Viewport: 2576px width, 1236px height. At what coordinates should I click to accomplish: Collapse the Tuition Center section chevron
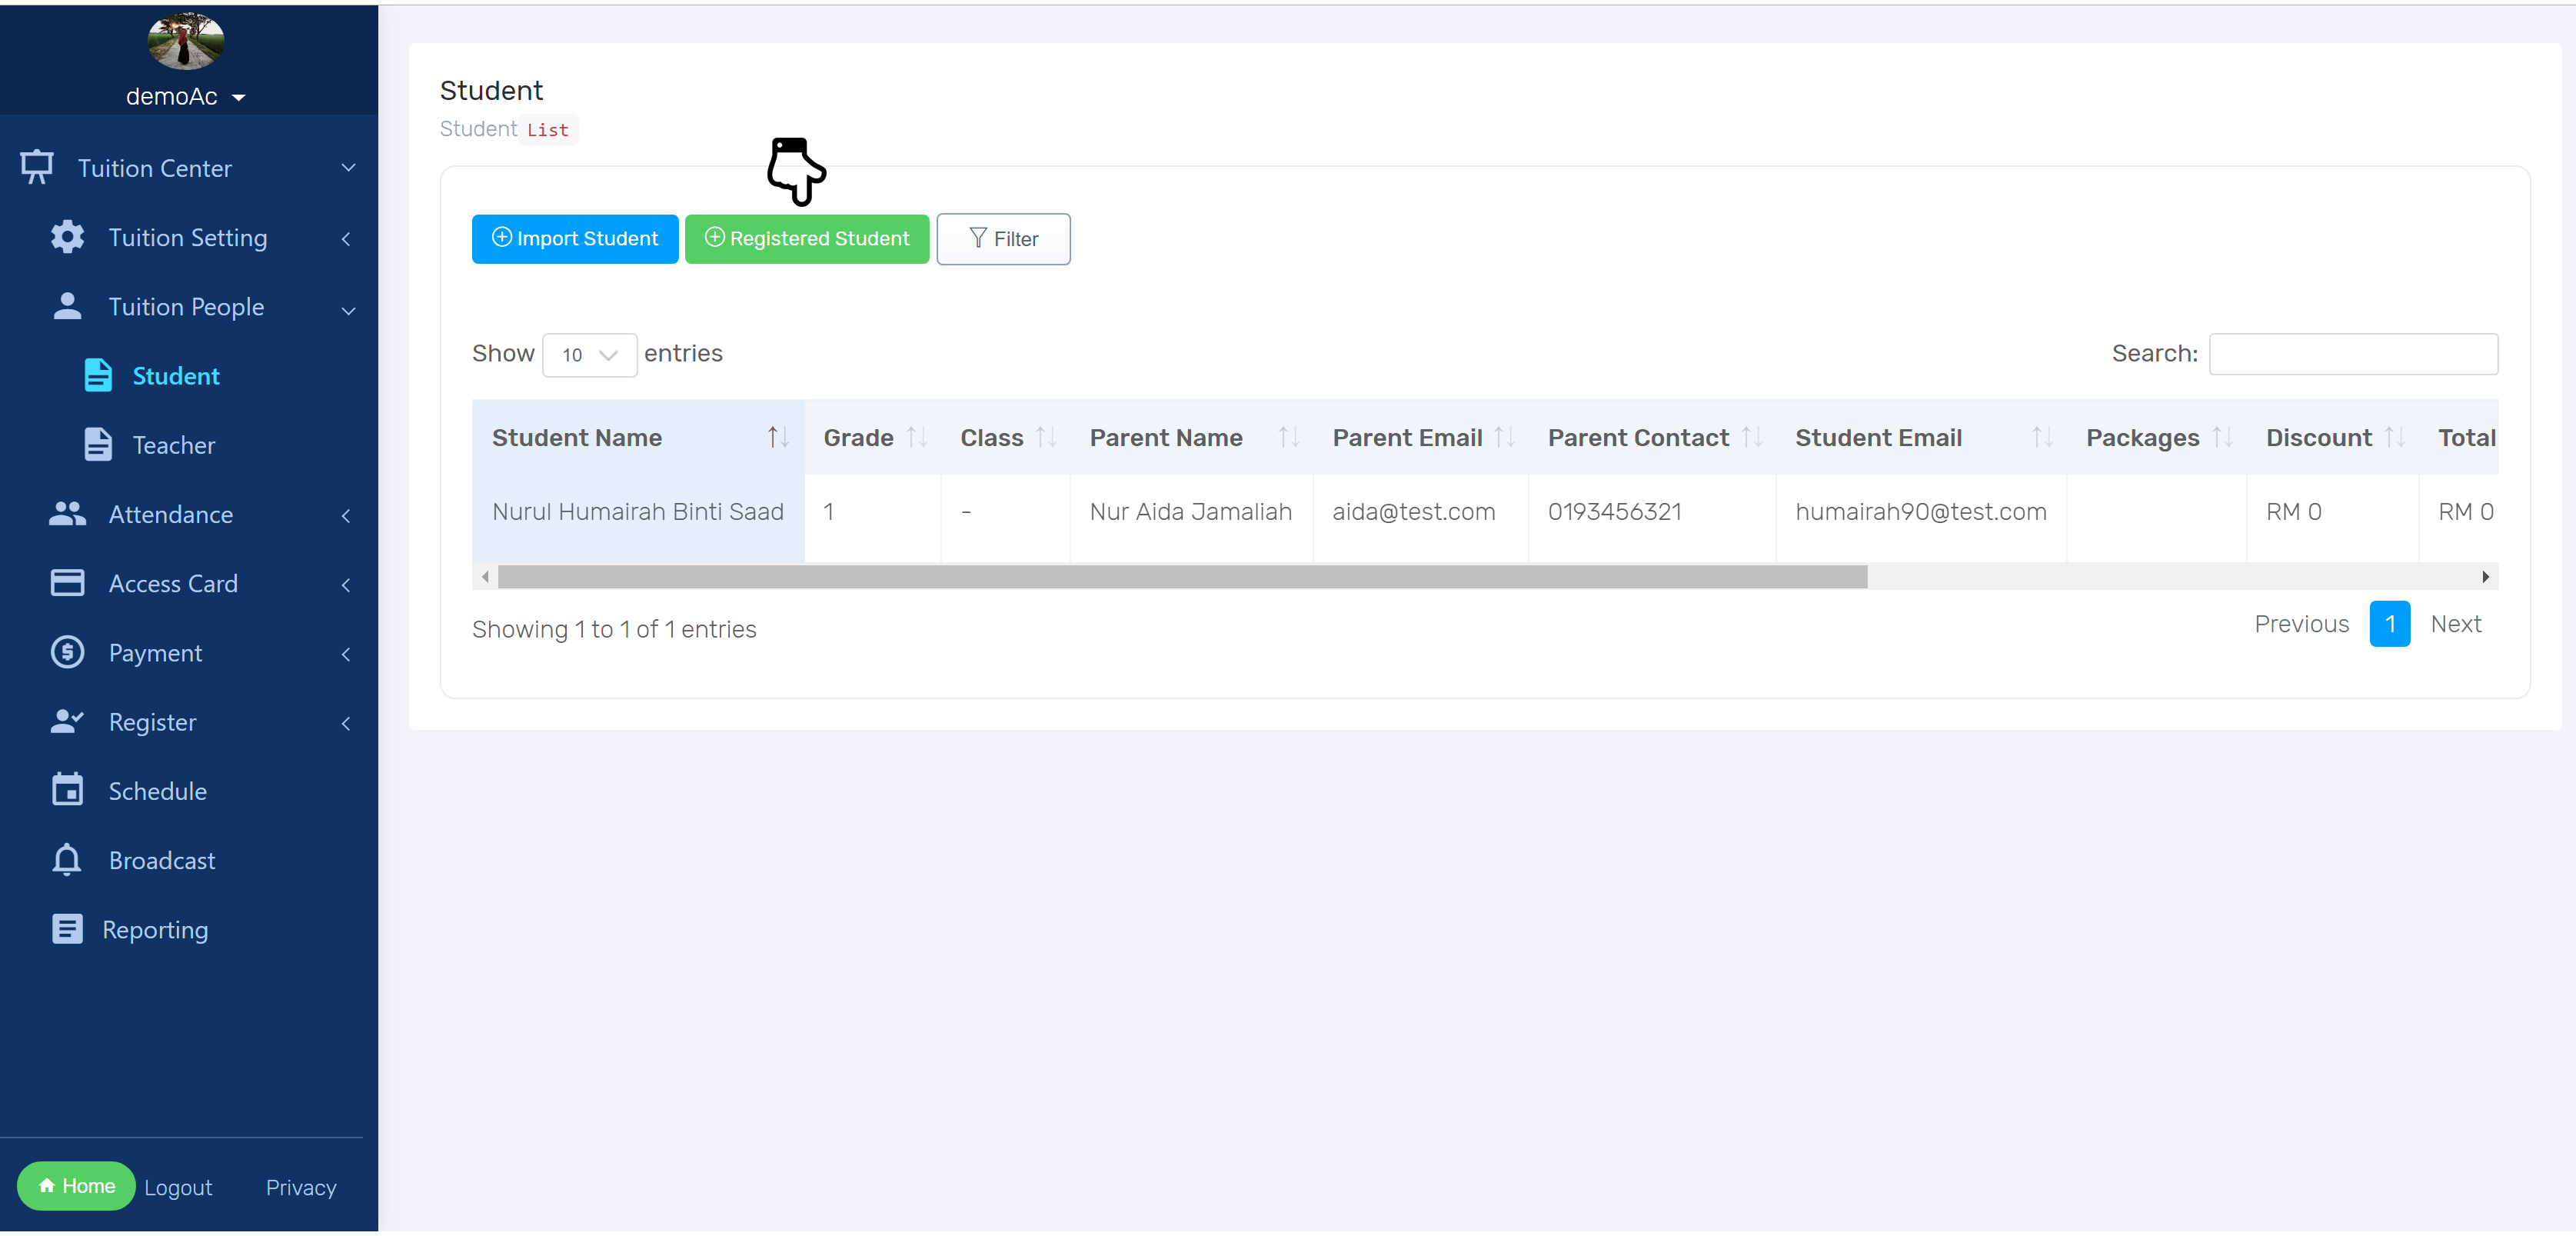click(348, 168)
